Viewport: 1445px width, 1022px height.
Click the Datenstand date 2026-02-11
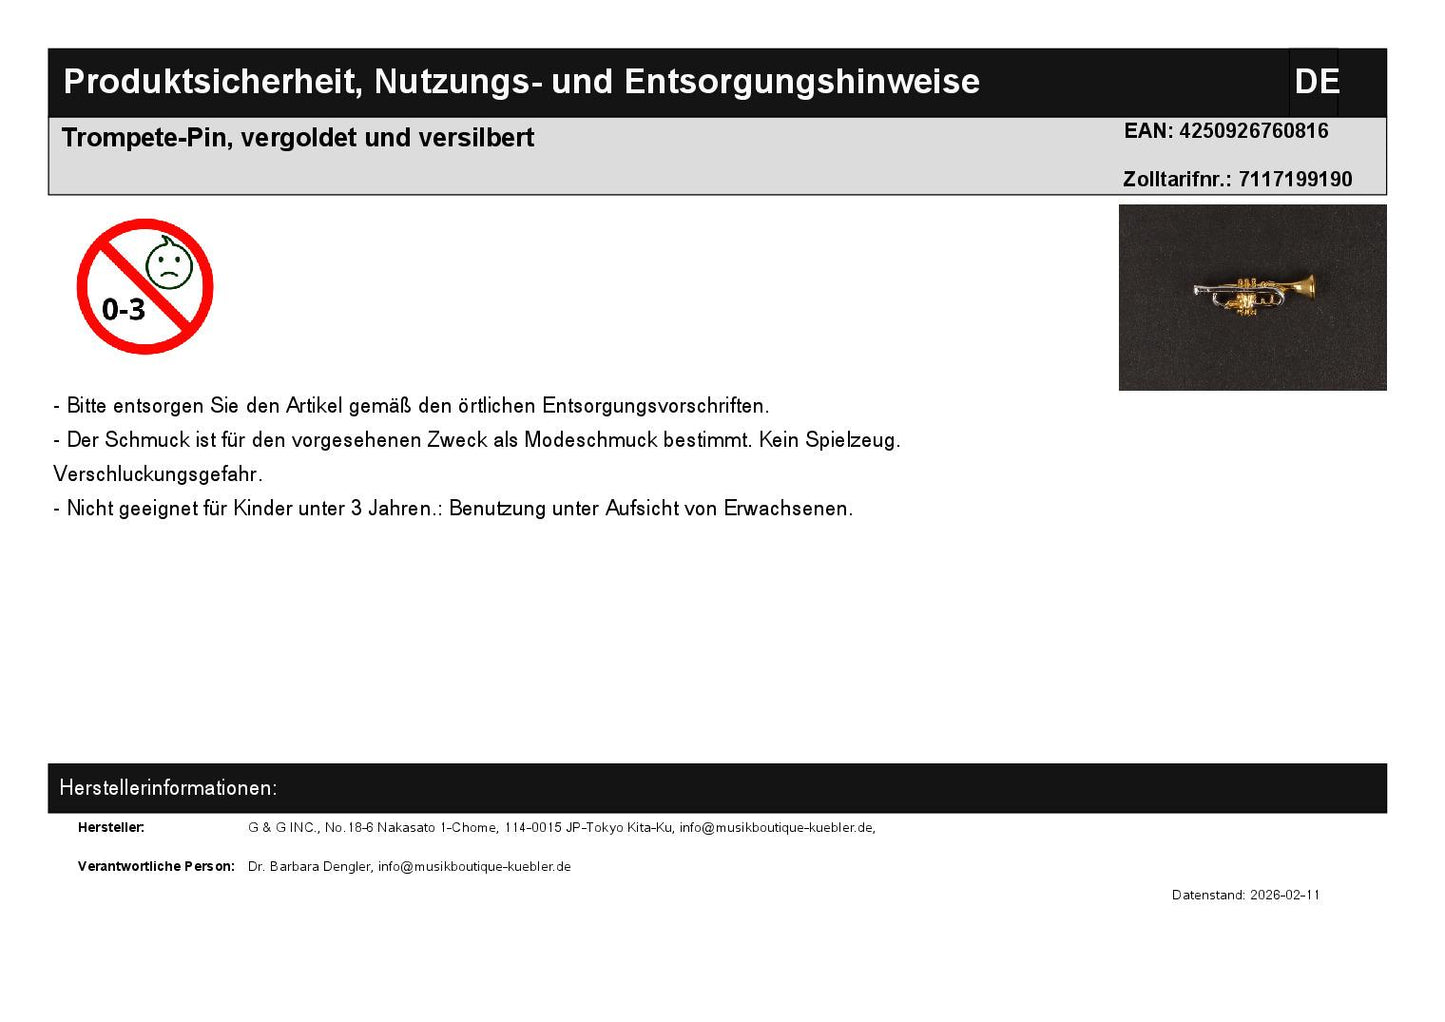click(1284, 895)
